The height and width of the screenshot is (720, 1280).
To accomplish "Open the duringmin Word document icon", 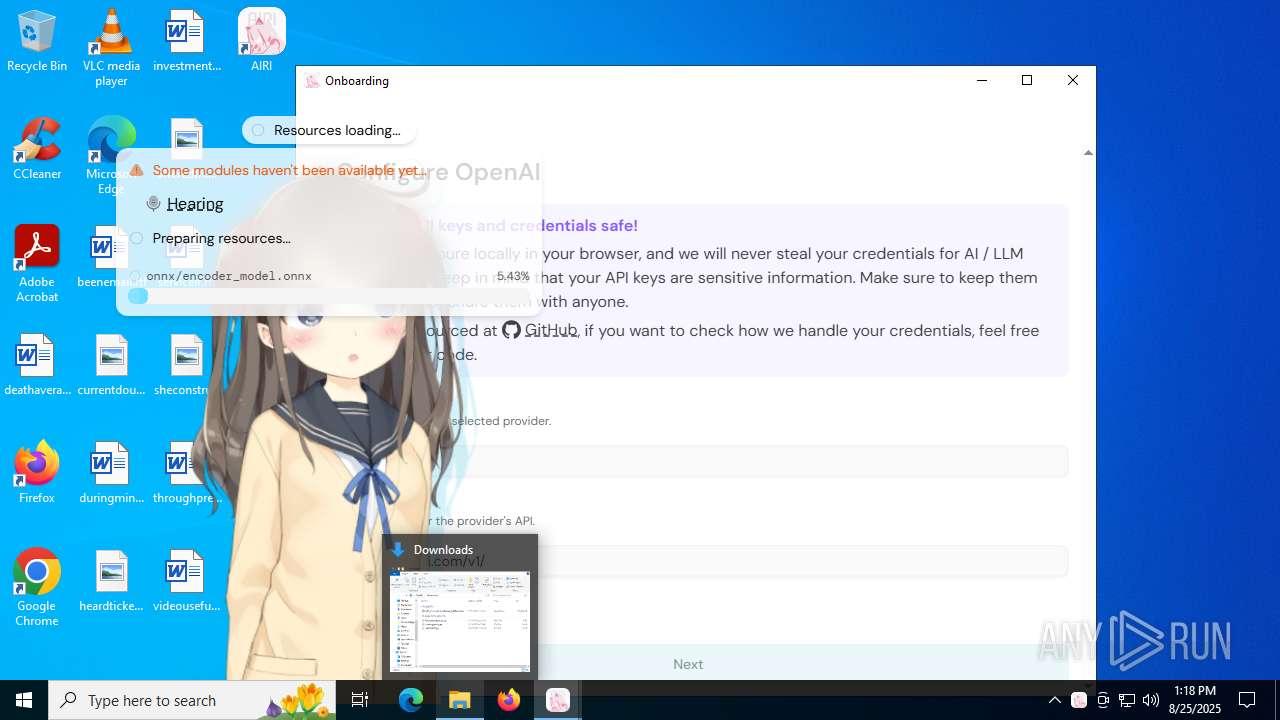I will pyautogui.click(x=111, y=473).
